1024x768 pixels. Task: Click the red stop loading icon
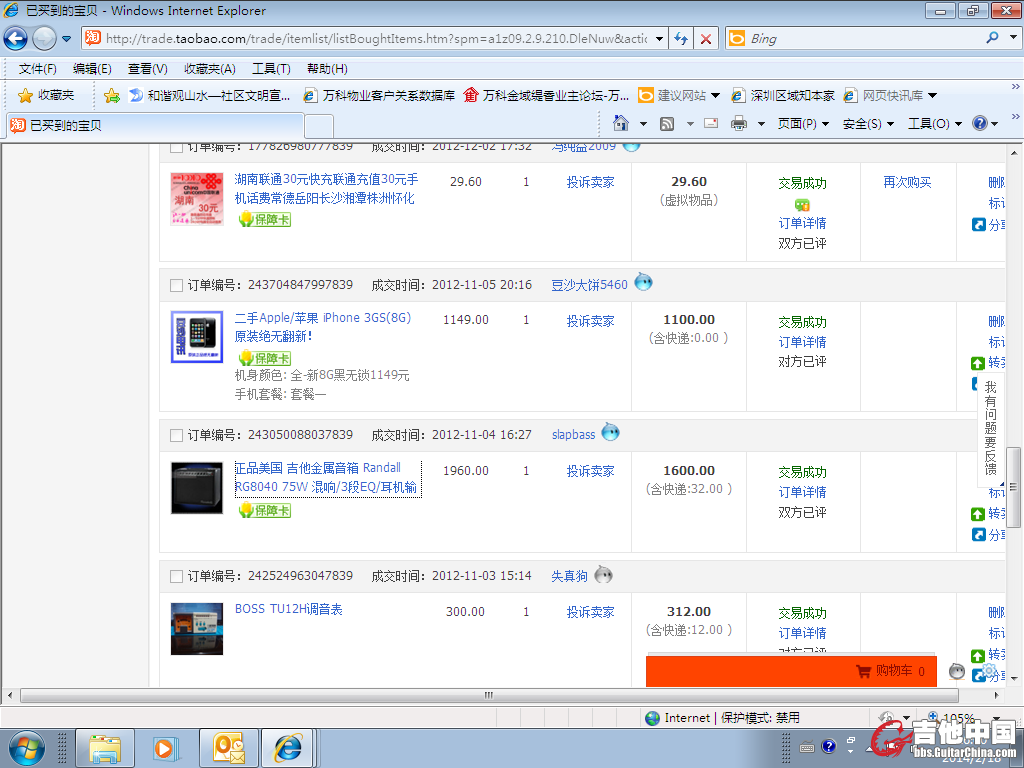(706, 39)
